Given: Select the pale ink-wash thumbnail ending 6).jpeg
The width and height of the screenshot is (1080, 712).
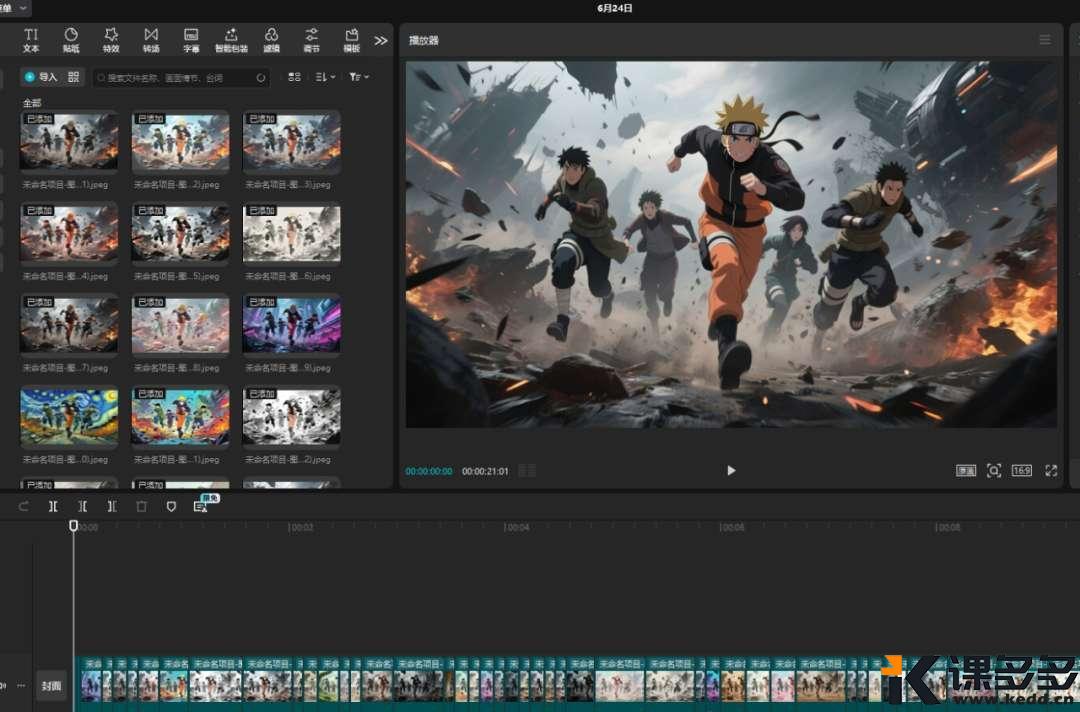Looking at the screenshot, I should 291,232.
